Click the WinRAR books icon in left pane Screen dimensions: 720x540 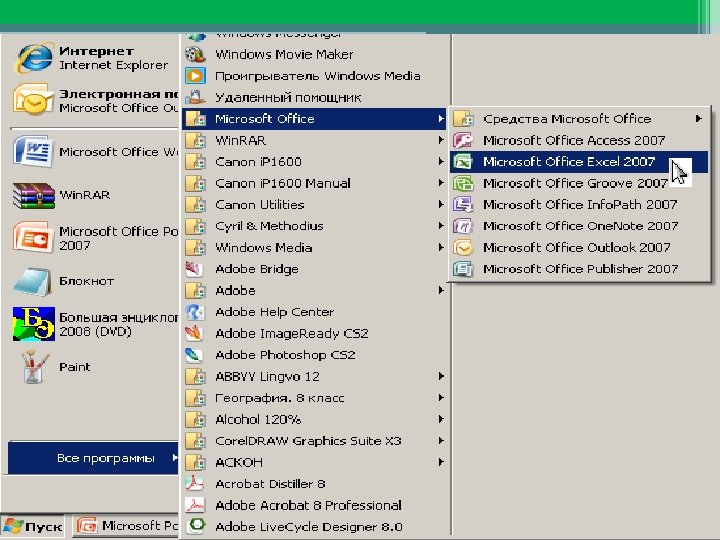tap(34, 195)
